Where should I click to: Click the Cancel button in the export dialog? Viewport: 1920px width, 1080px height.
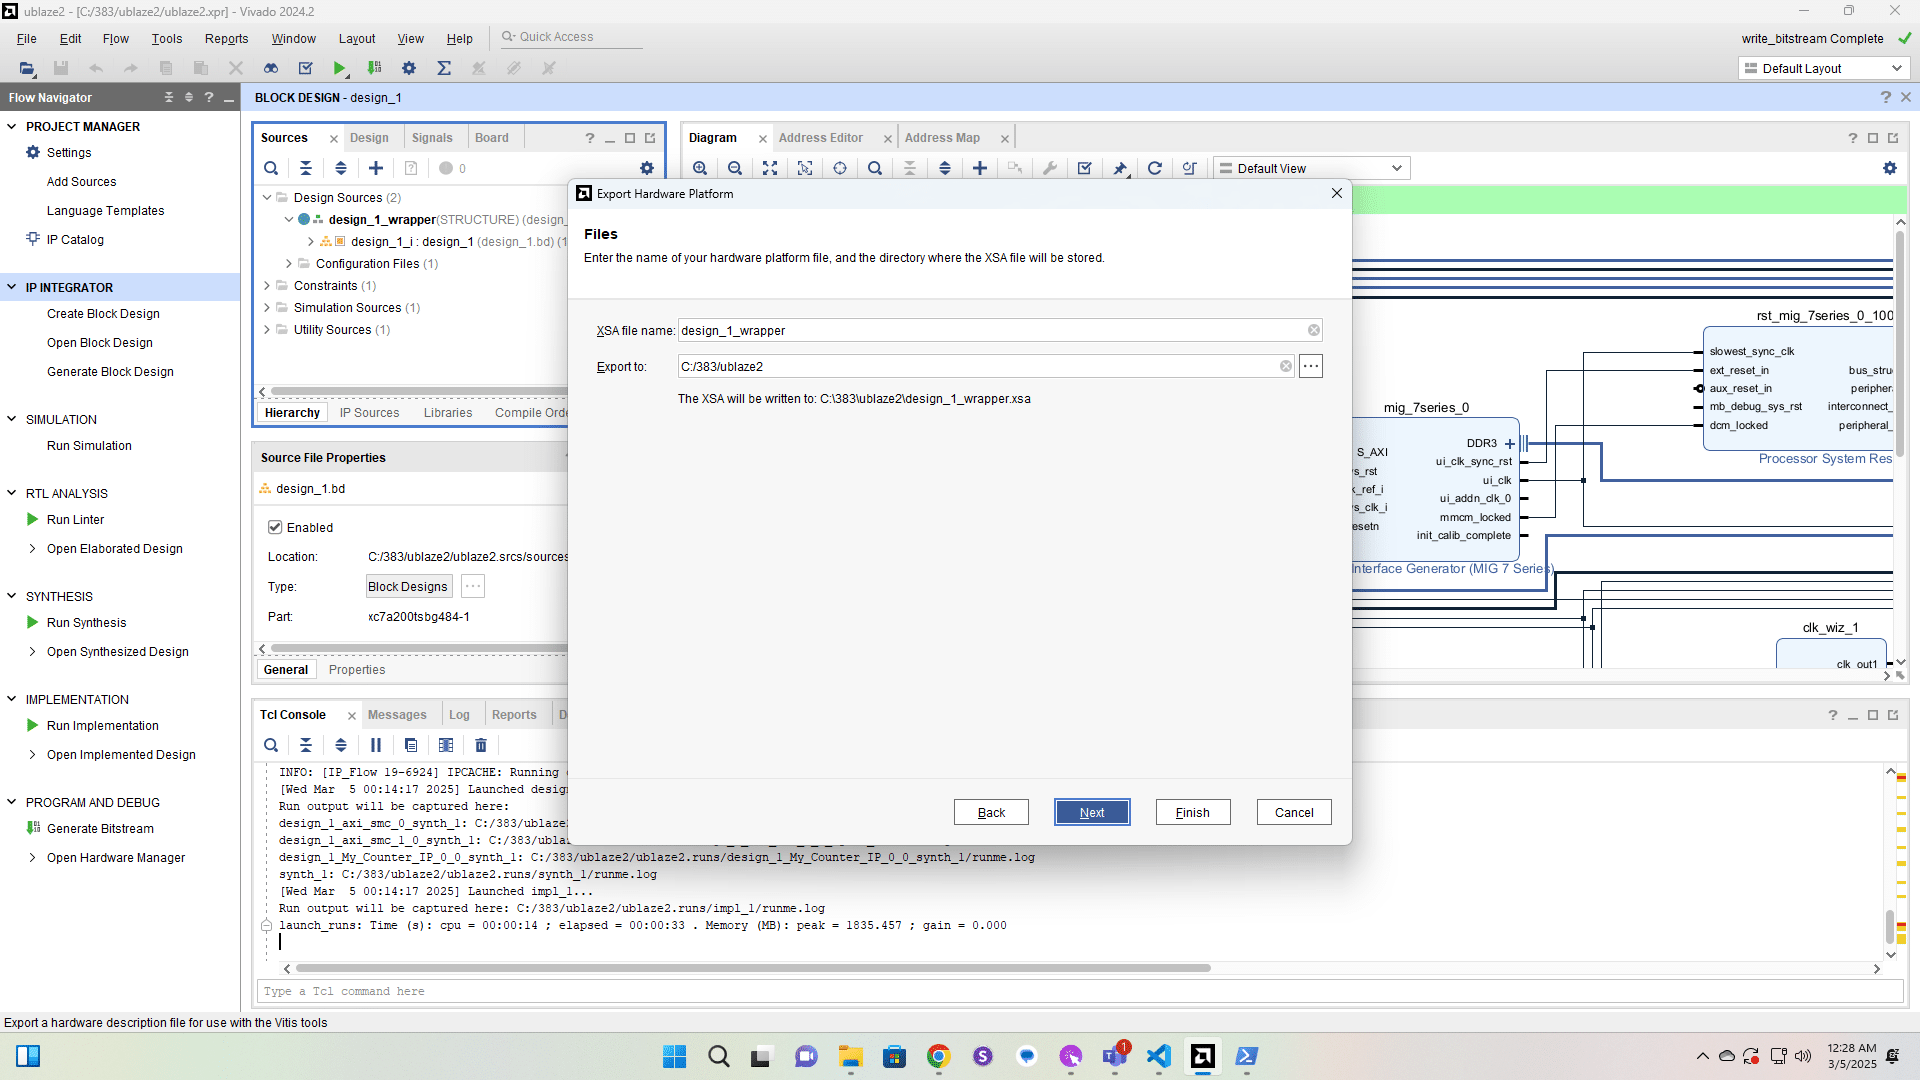[1294, 812]
